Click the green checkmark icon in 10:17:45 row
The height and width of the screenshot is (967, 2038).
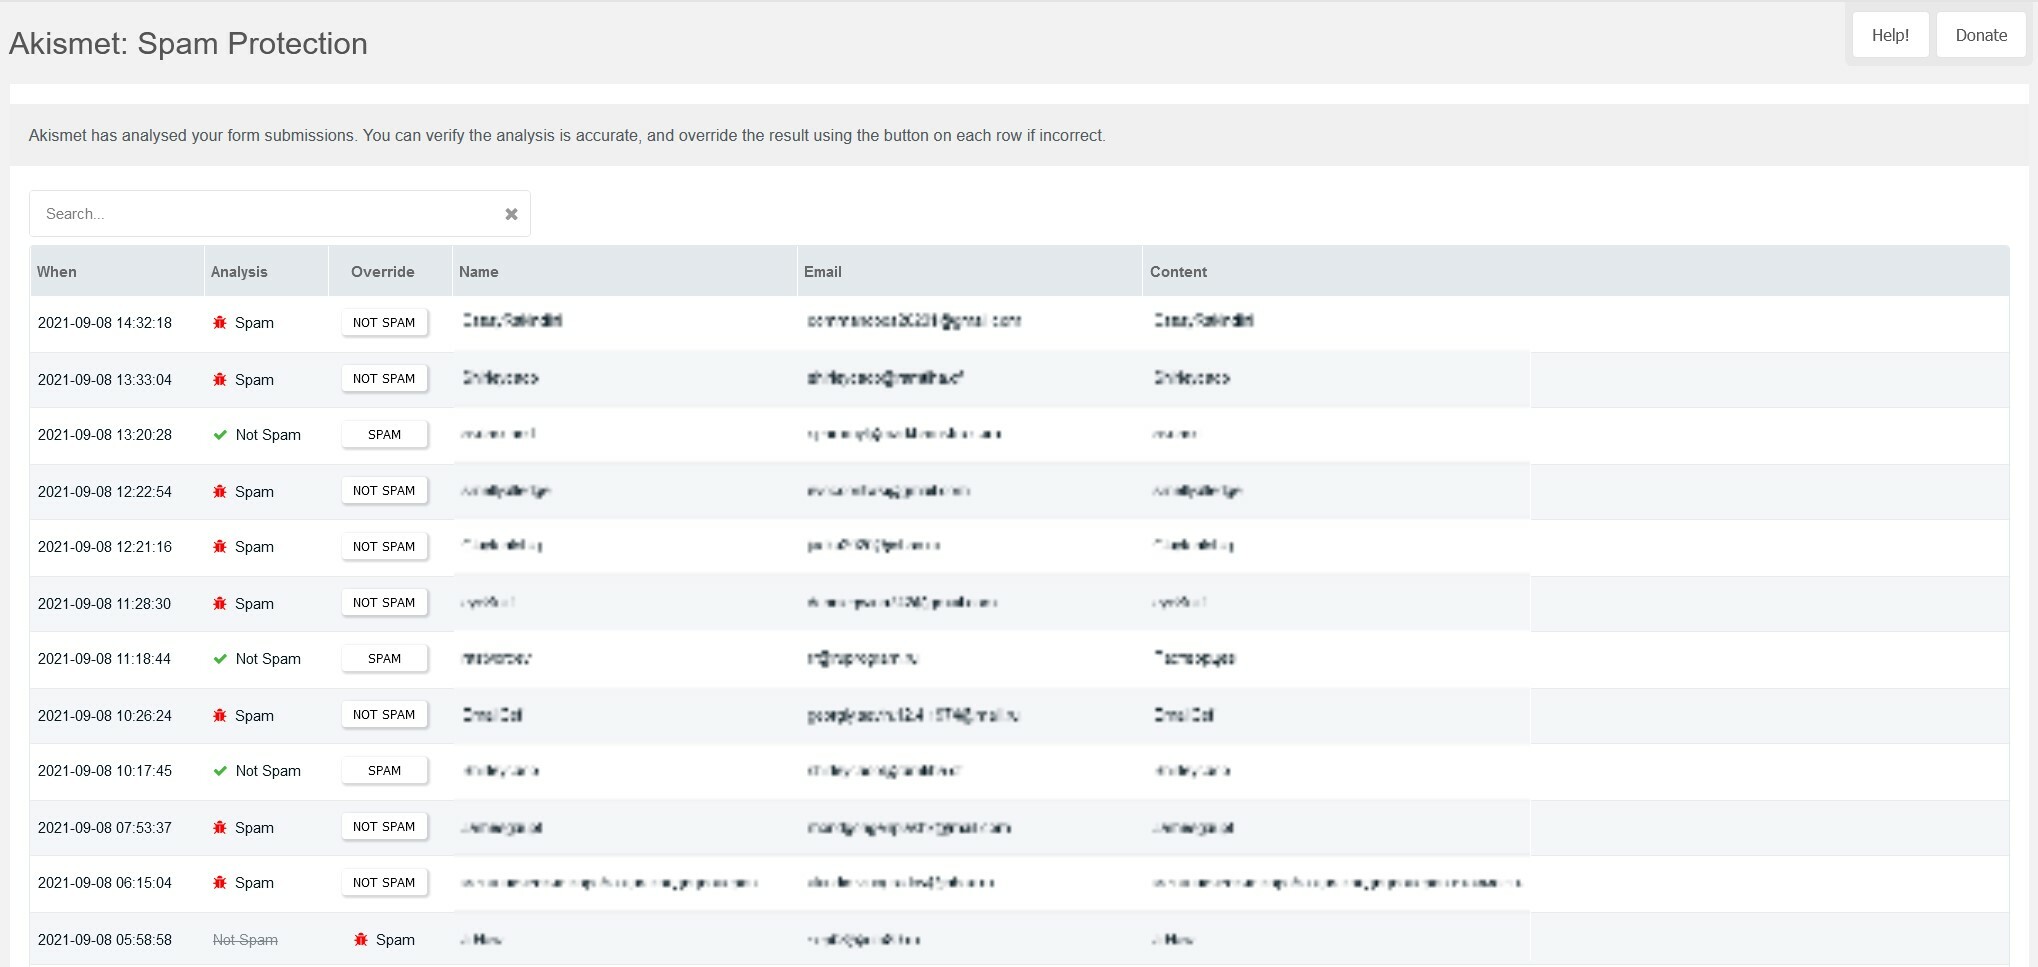point(220,771)
